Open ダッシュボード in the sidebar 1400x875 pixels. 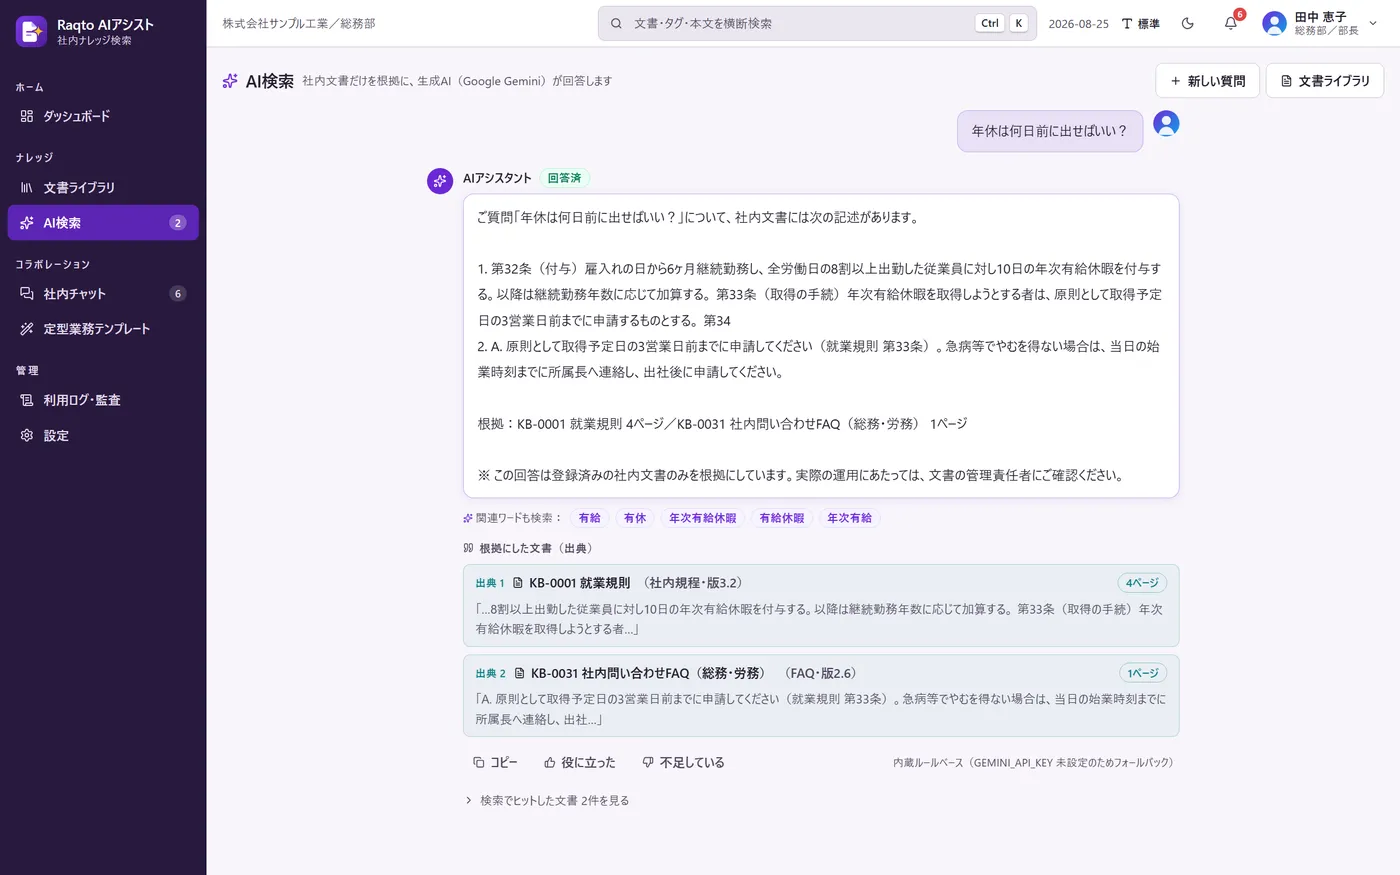(103, 116)
